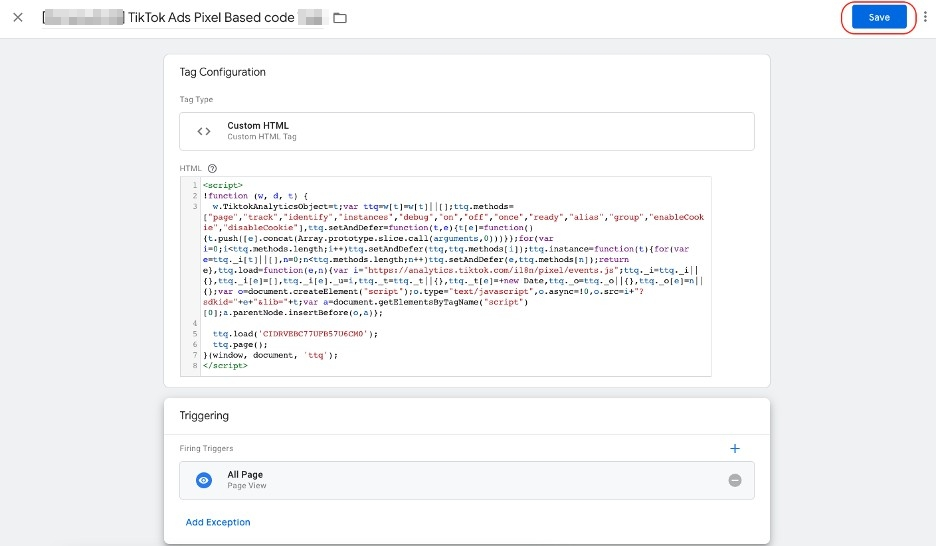The image size is (936, 546).
Task: Open the All Page trigger row
Action: click(467, 480)
